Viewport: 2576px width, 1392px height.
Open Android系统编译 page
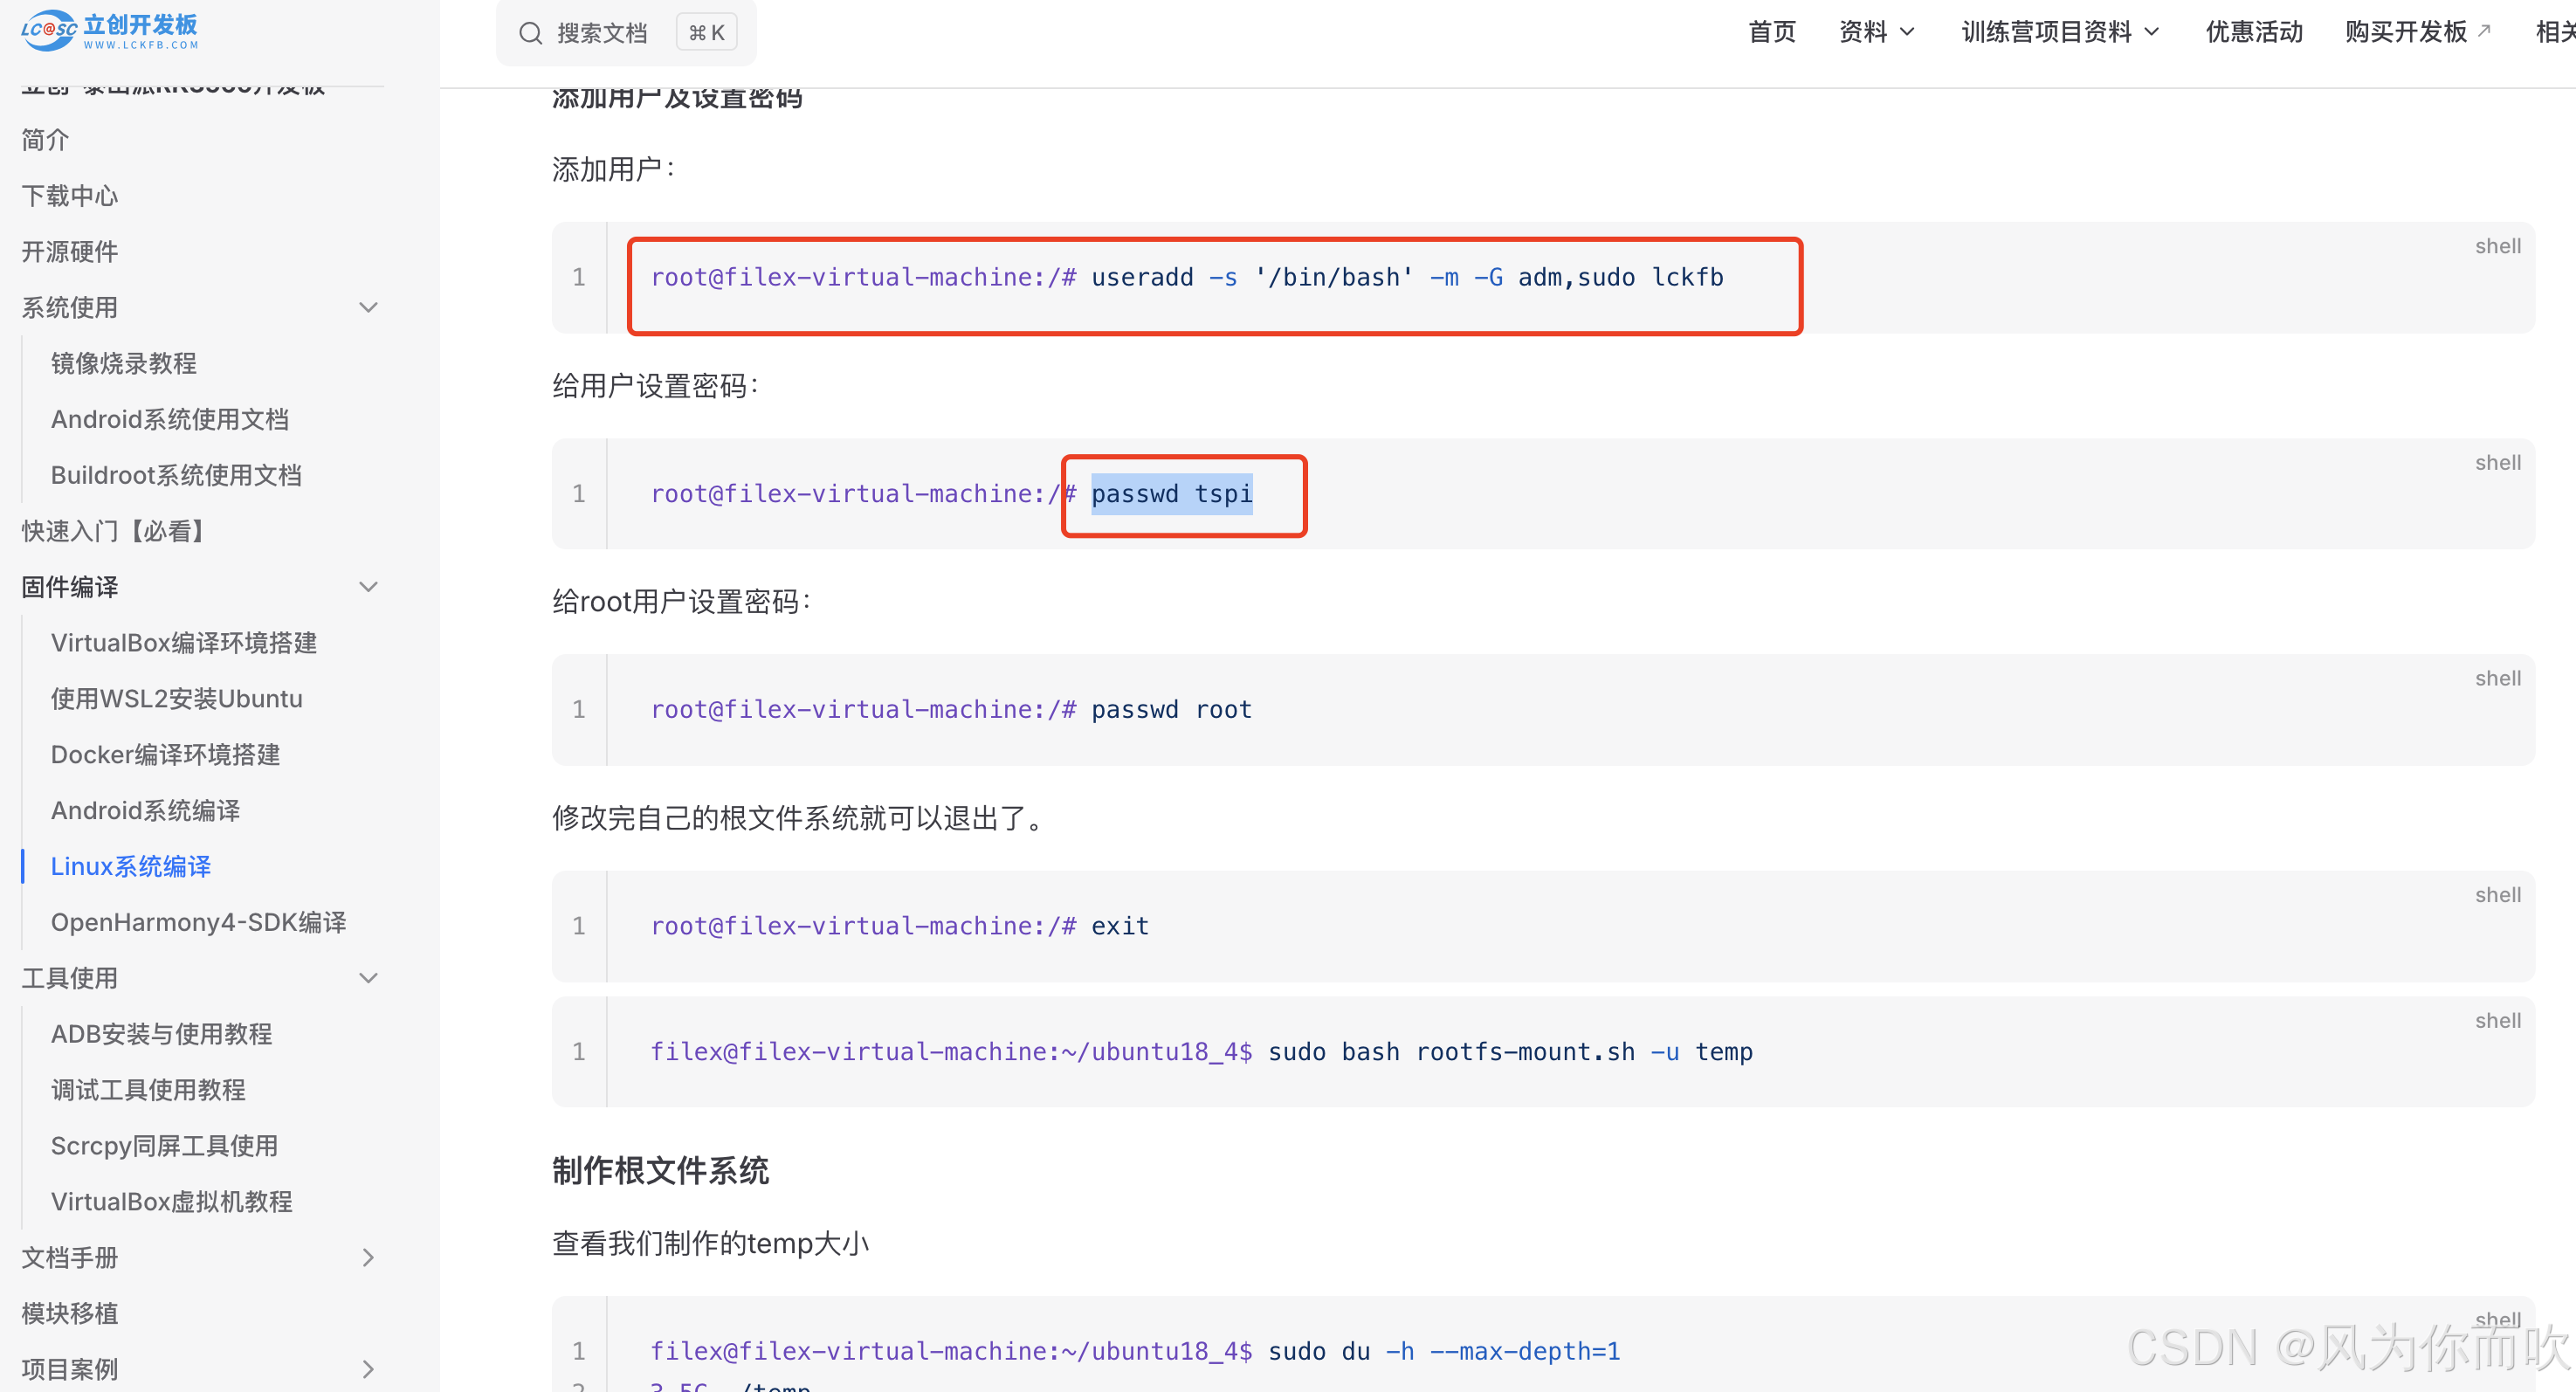coord(146,811)
